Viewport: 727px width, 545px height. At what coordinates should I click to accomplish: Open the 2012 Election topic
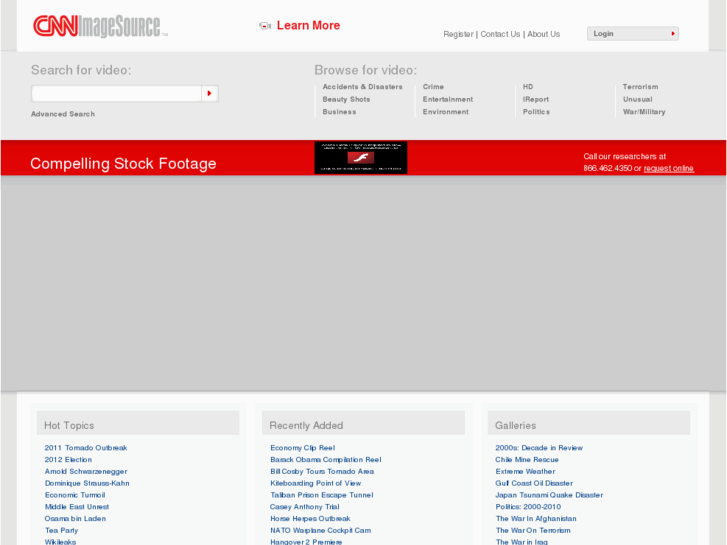68,460
